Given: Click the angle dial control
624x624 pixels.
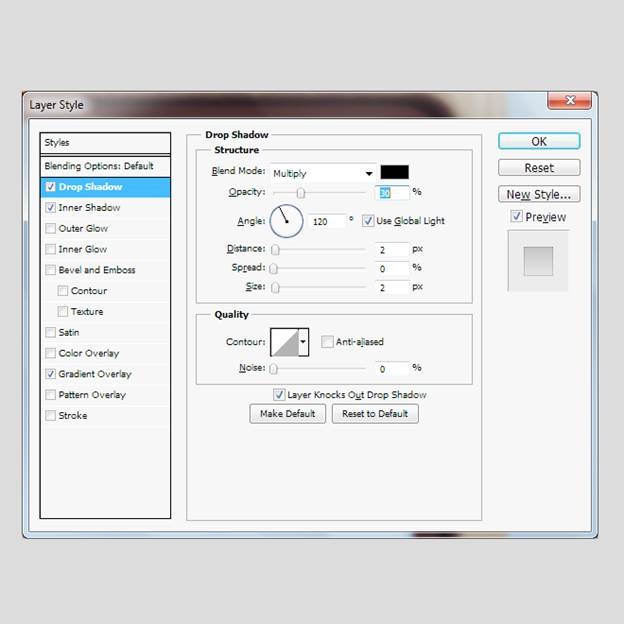Looking at the screenshot, I should [286, 220].
